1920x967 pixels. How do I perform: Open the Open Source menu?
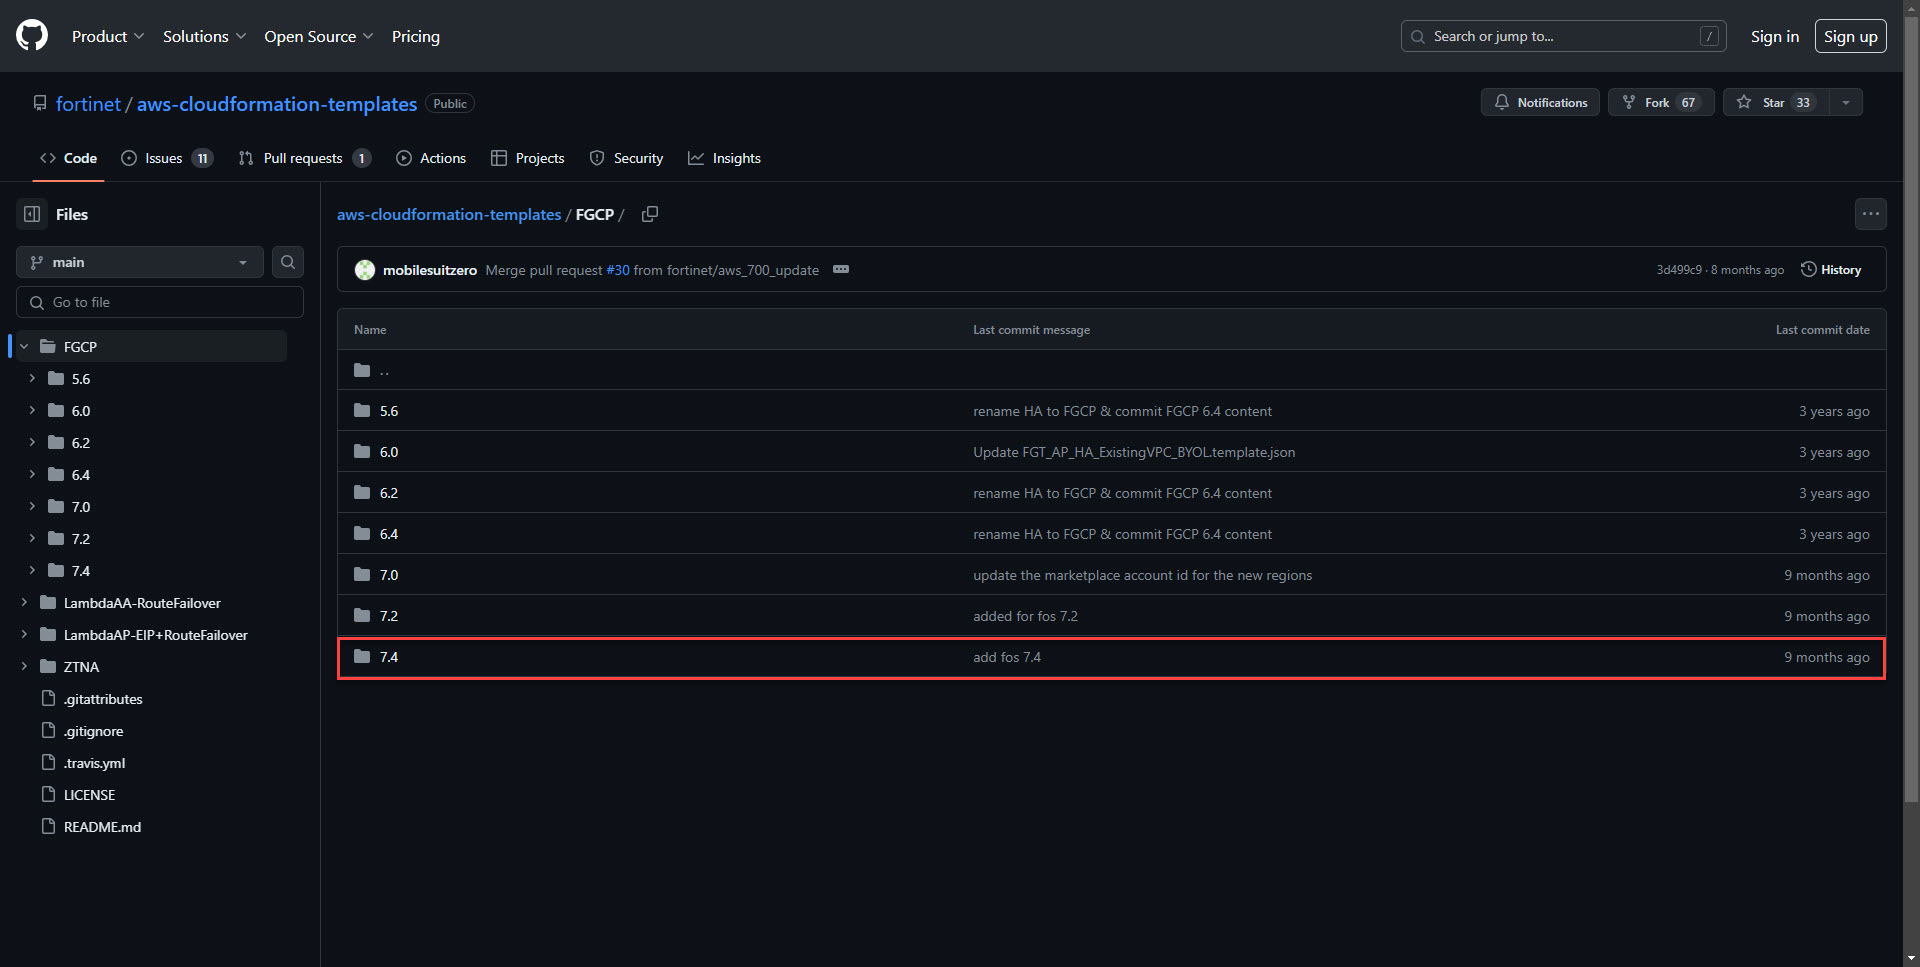[318, 36]
